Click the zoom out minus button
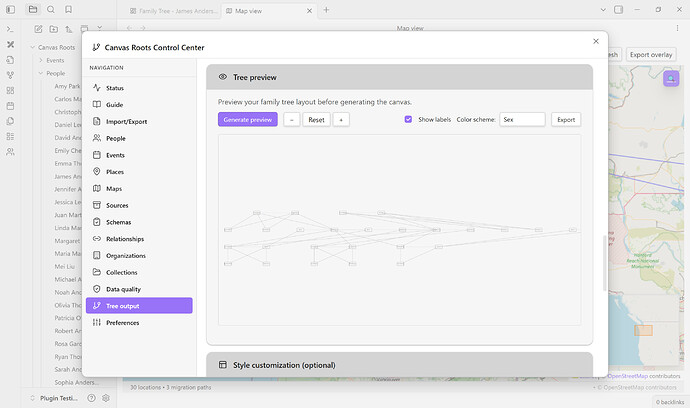Screen dimensions: 690x408 tap(291, 119)
